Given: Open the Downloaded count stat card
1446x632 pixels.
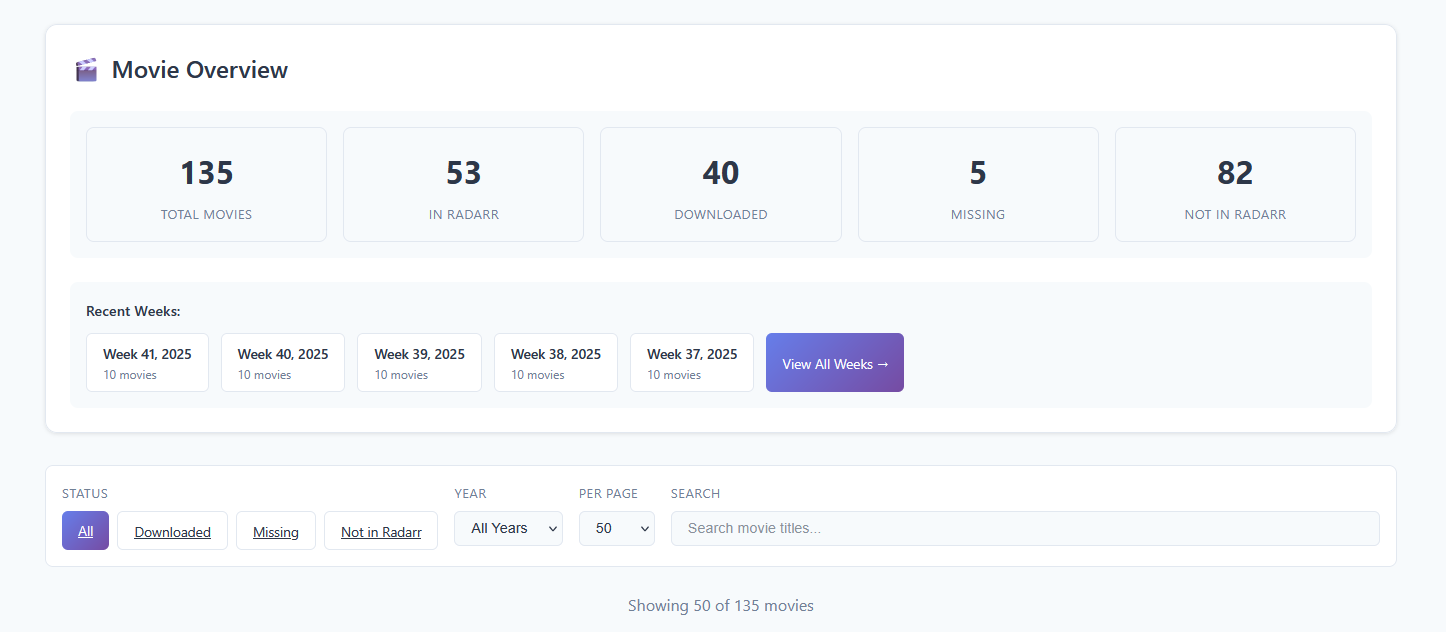Looking at the screenshot, I should pyautogui.click(x=720, y=185).
